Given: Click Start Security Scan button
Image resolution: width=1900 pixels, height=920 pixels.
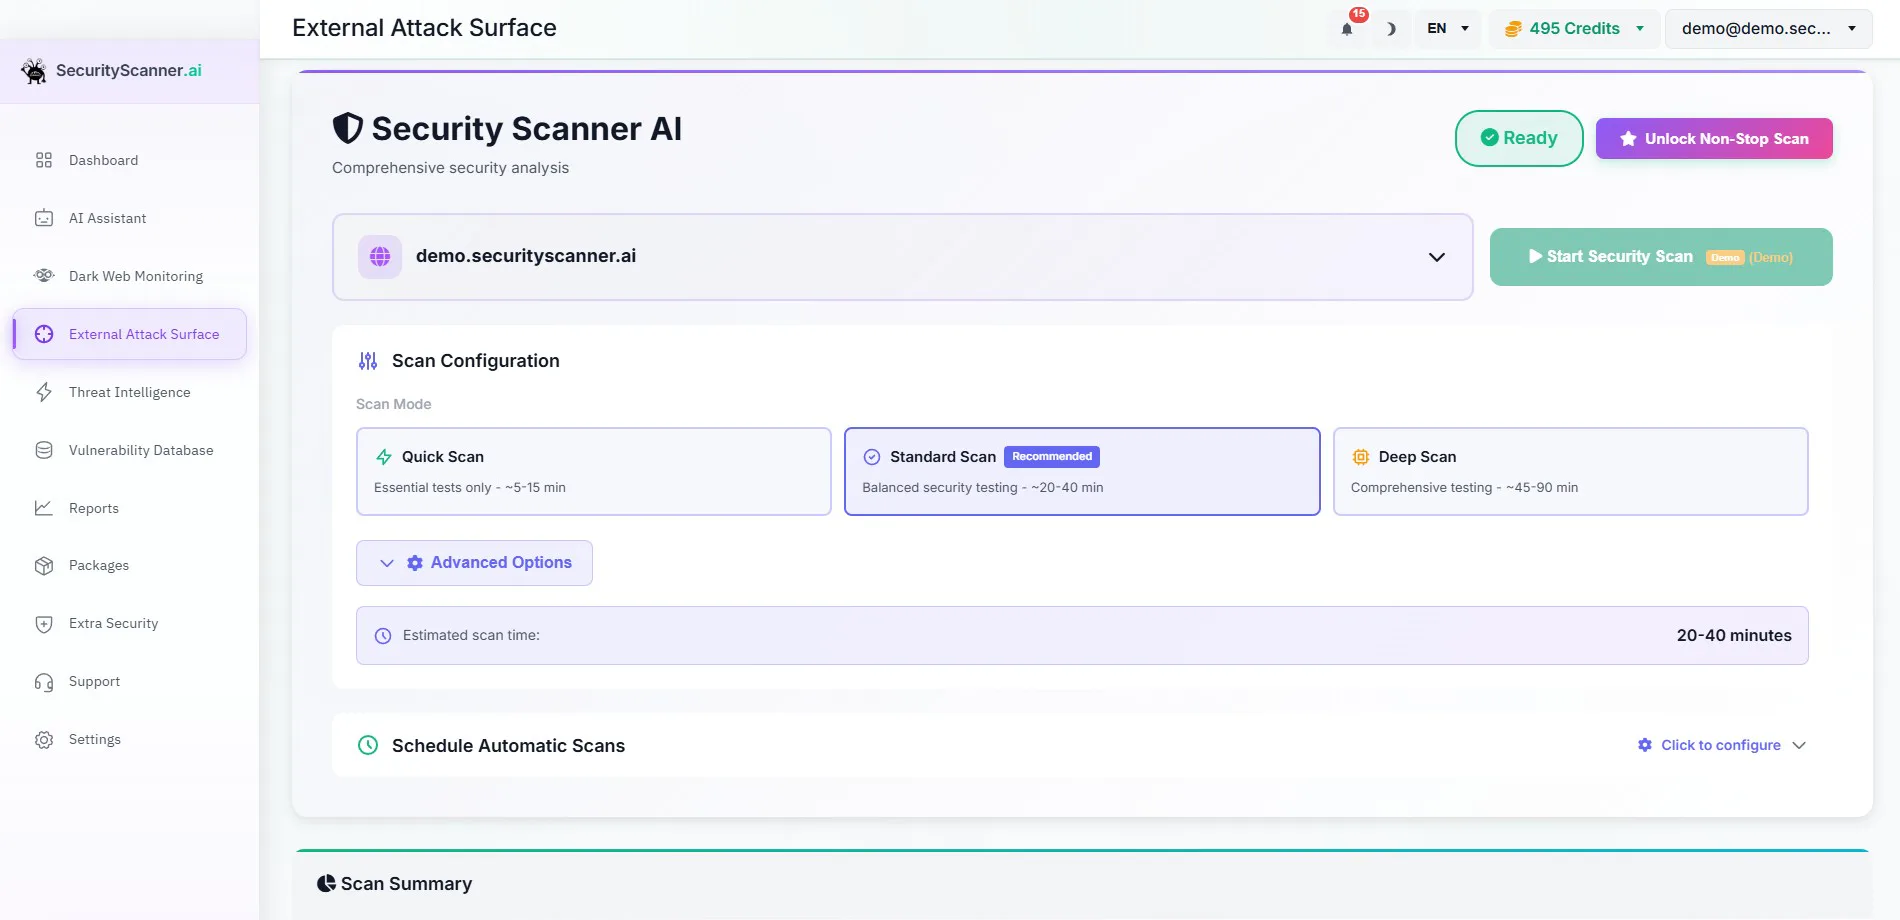Looking at the screenshot, I should click(x=1661, y=257).
